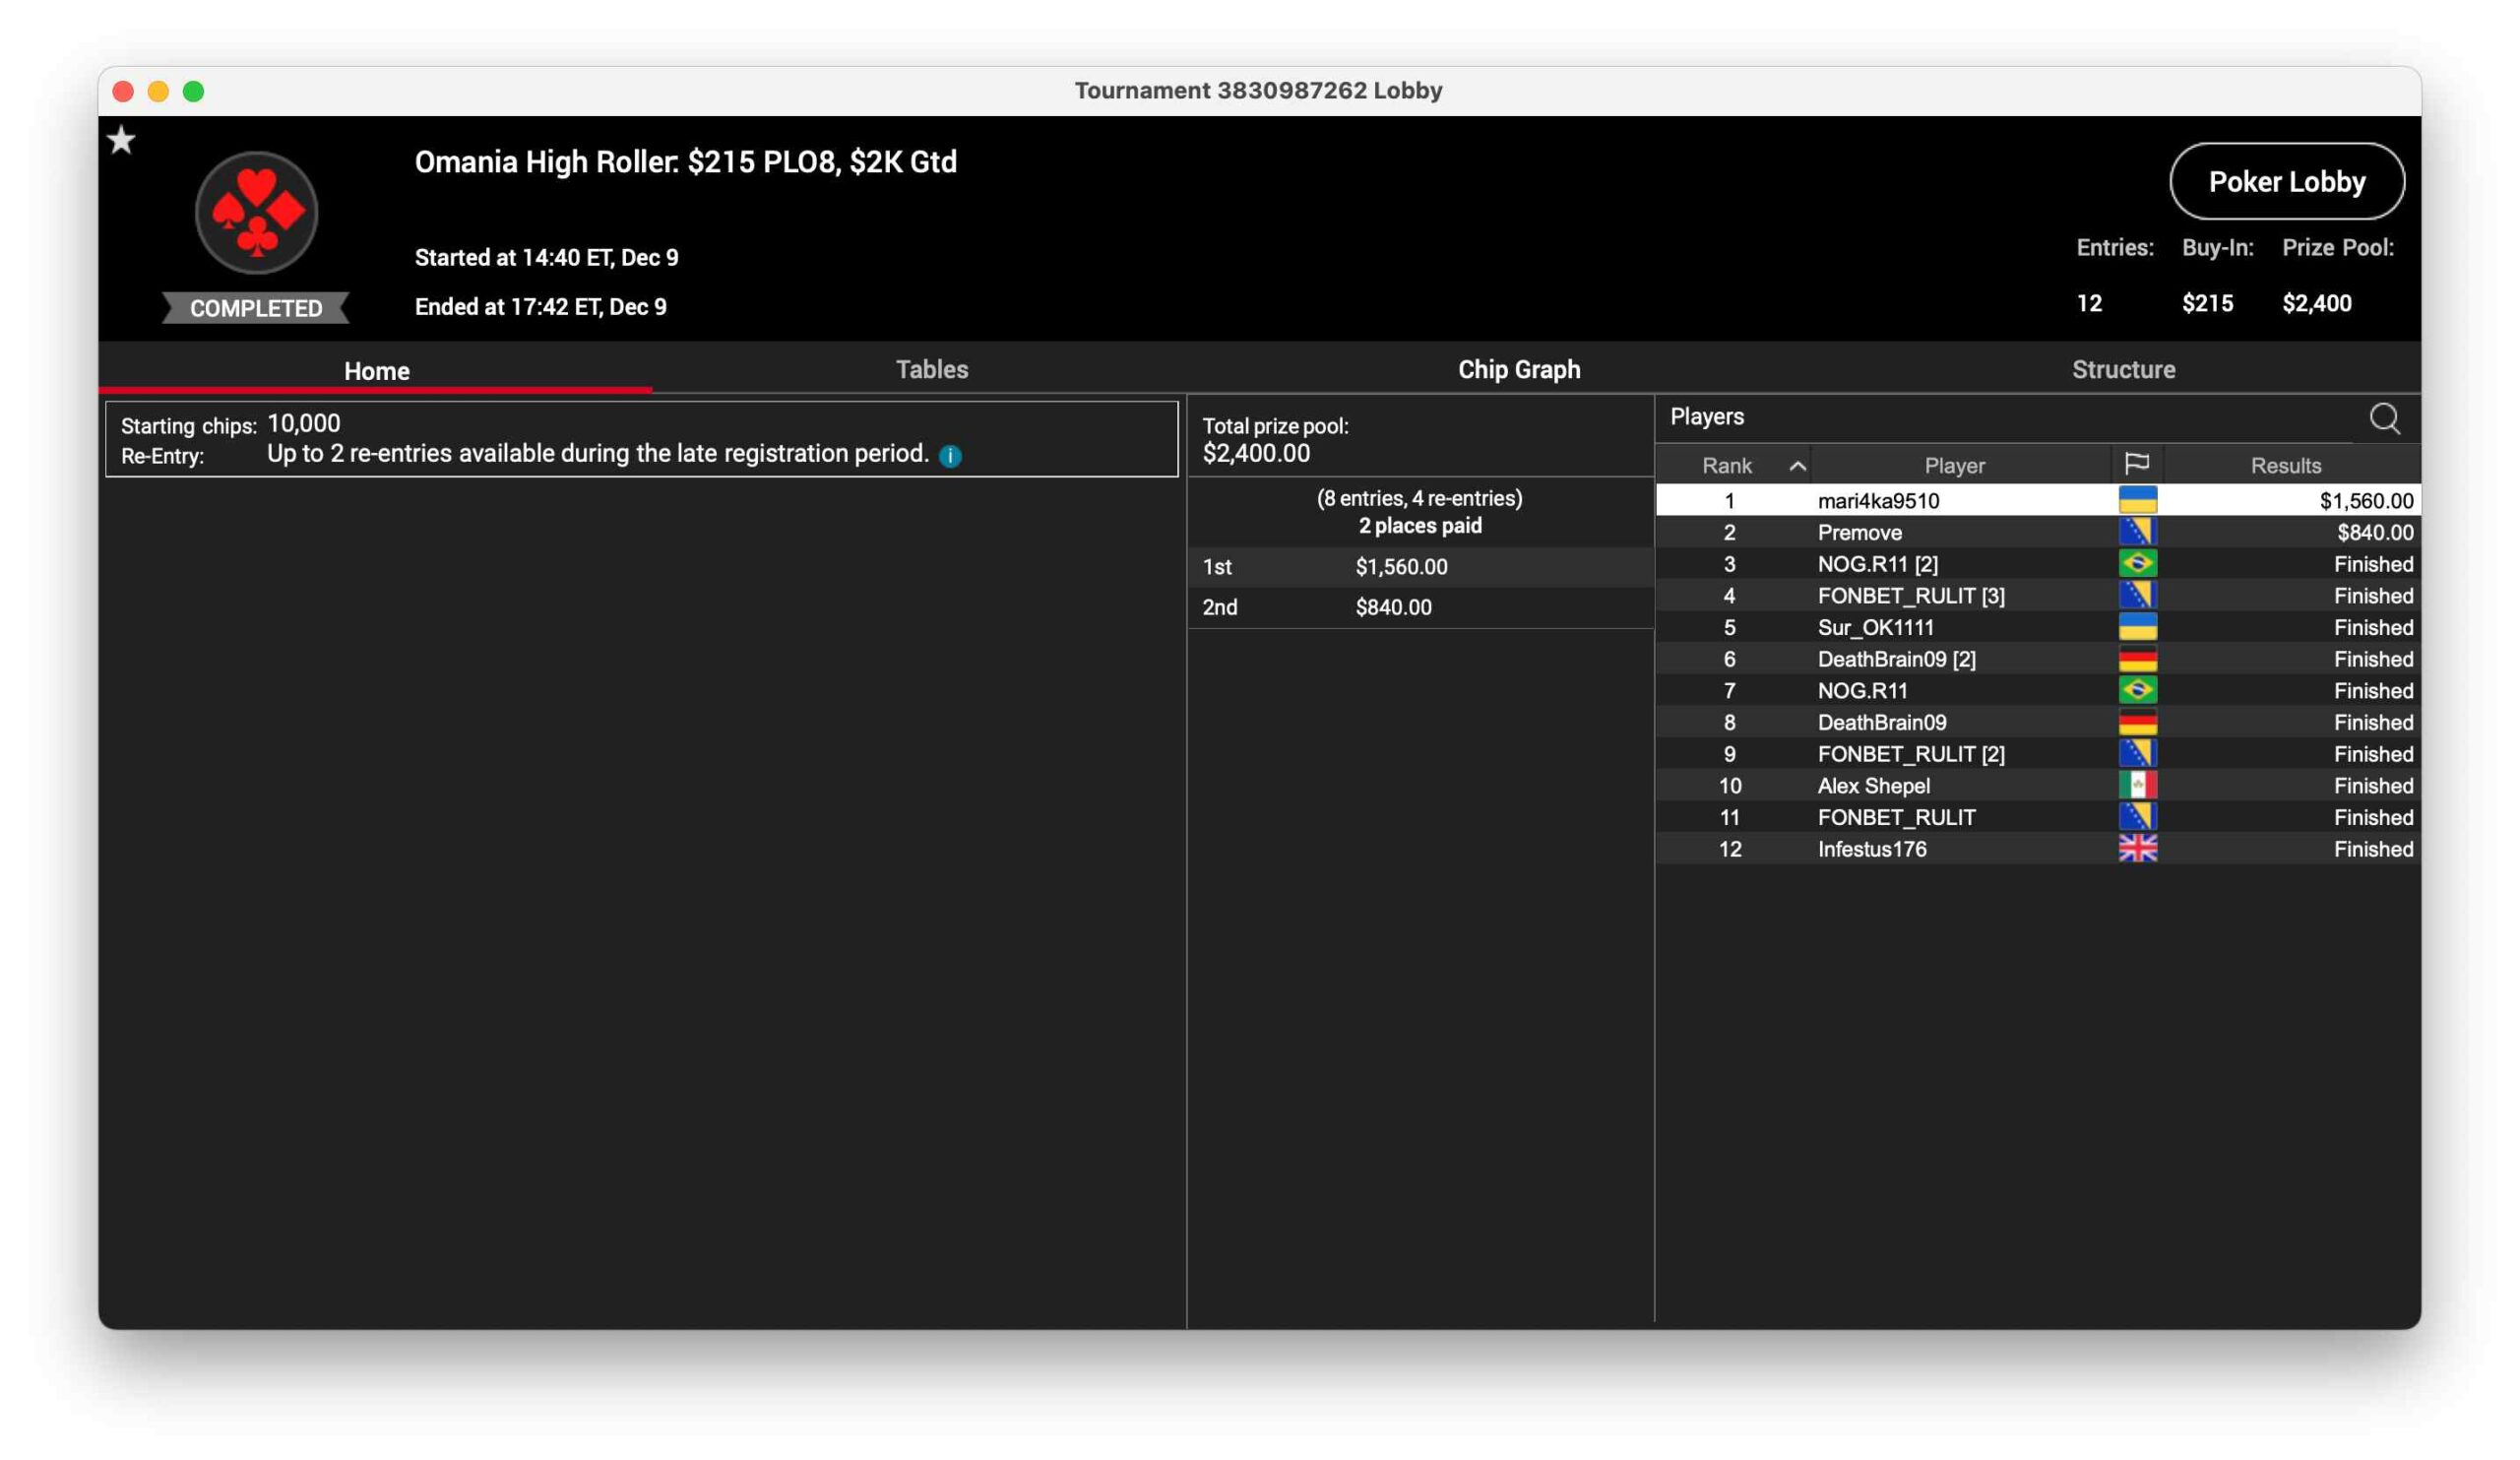The height and width of the screenshot is (1460, 2520).
Task: Click the Poker Lobby button
Action: pos(2286,182)
